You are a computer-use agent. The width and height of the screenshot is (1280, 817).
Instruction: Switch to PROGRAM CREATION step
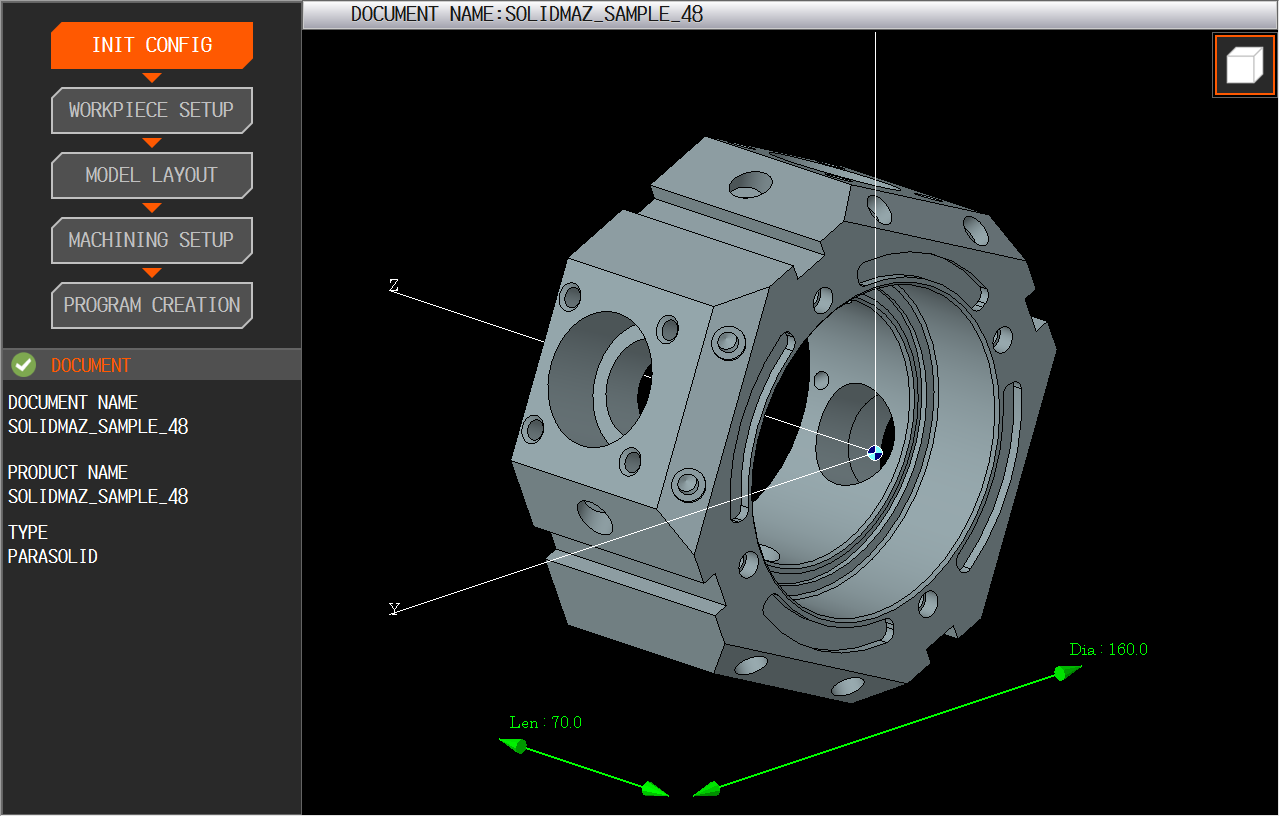151,305
